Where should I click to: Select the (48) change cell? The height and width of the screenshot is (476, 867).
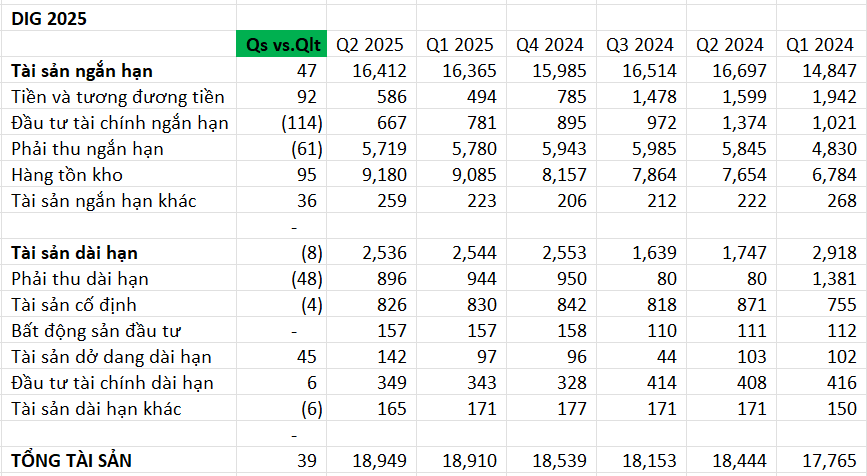[281, 279]
